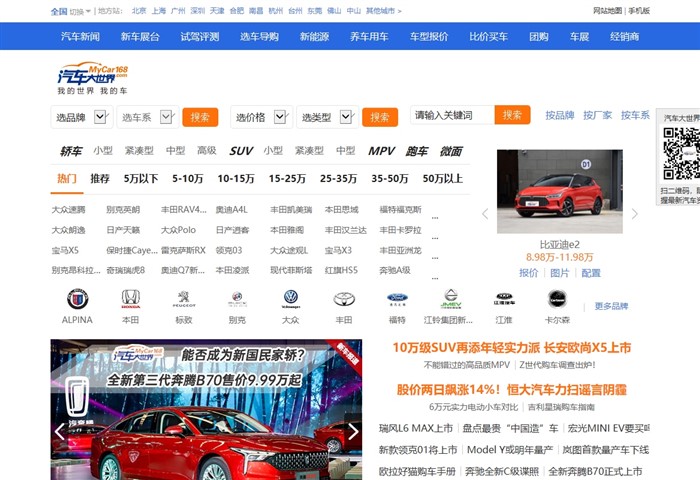Select the 5-10万 price tab
The height and width of the screenshot is (480, 700).
pos(188,179)
